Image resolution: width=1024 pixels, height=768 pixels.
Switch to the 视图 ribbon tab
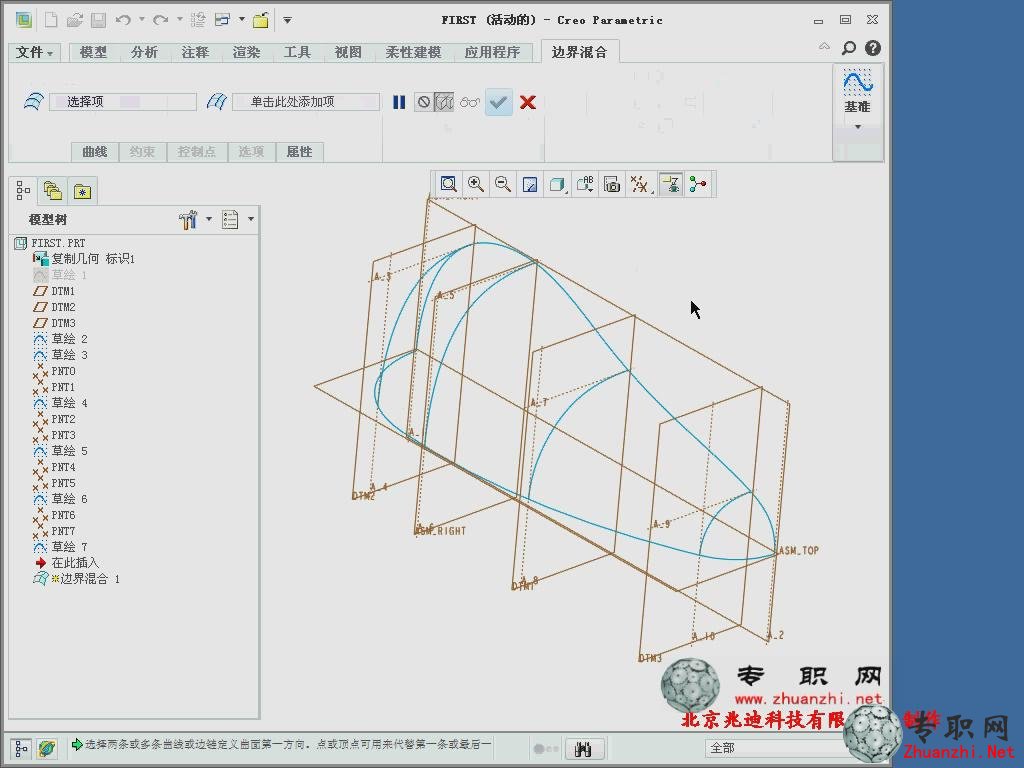(348, 52)
